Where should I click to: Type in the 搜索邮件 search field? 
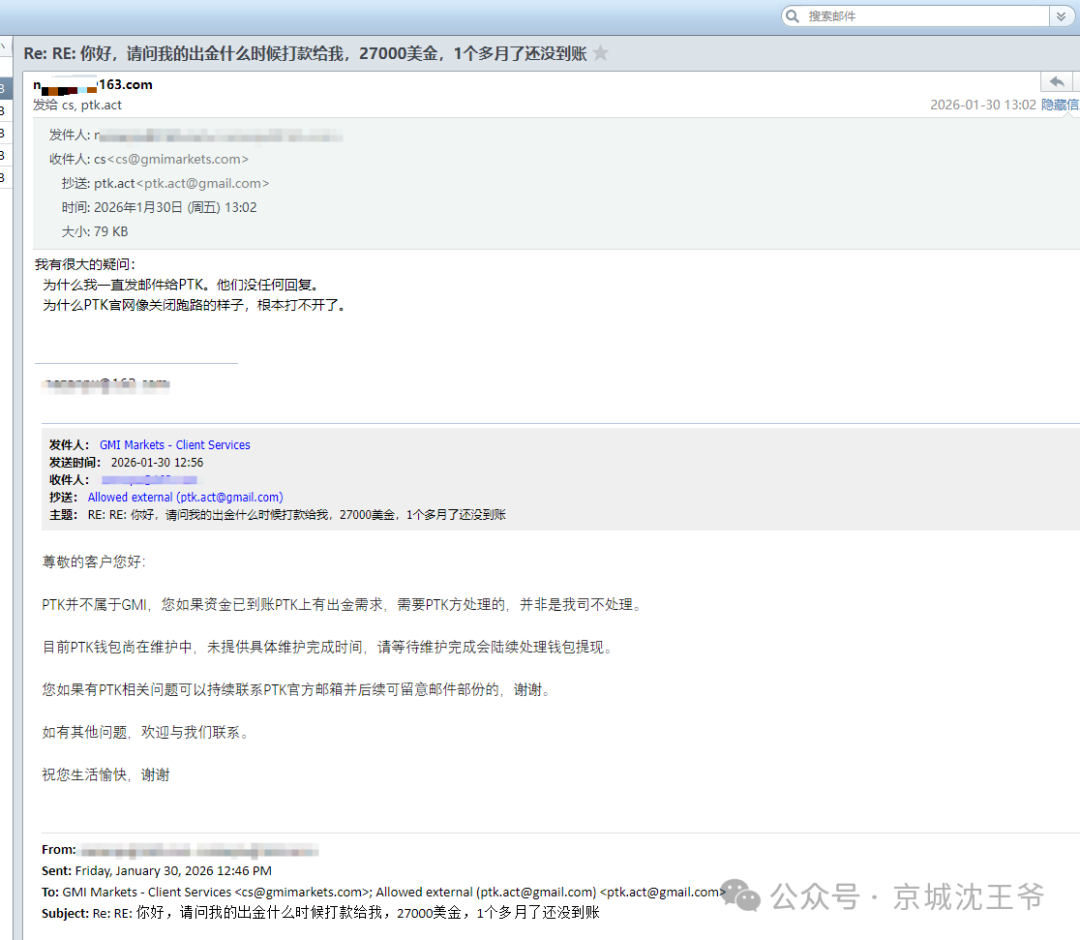(920, 16)
